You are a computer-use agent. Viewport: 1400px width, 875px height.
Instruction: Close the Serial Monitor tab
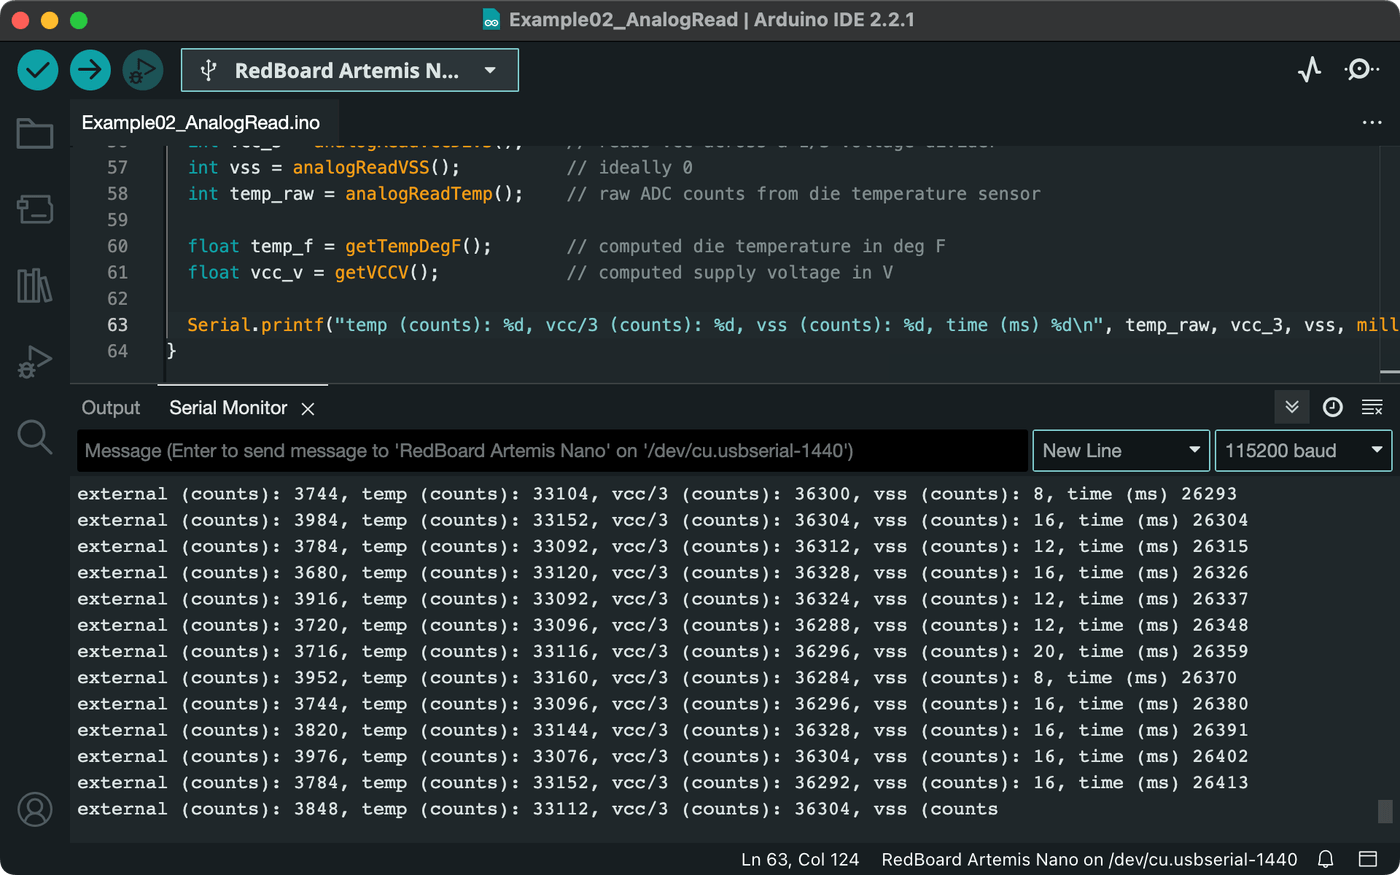point(308,408)
